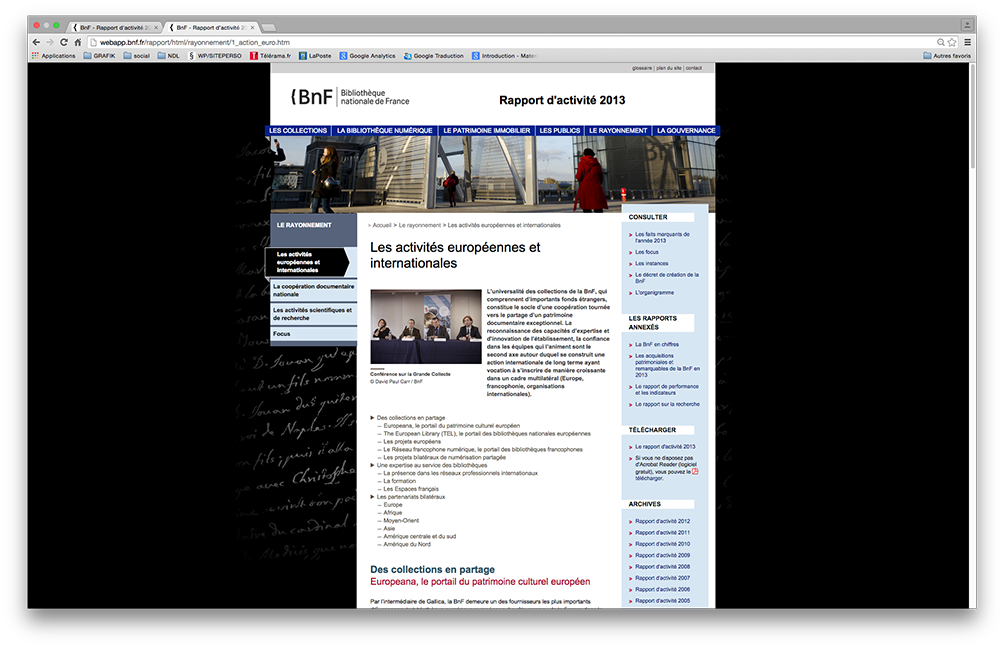The image size is (1004, 648).
Task: Open LA BIBLIOTHÈQUE NUMÉRIQUE menu
Action: (384, 131)
